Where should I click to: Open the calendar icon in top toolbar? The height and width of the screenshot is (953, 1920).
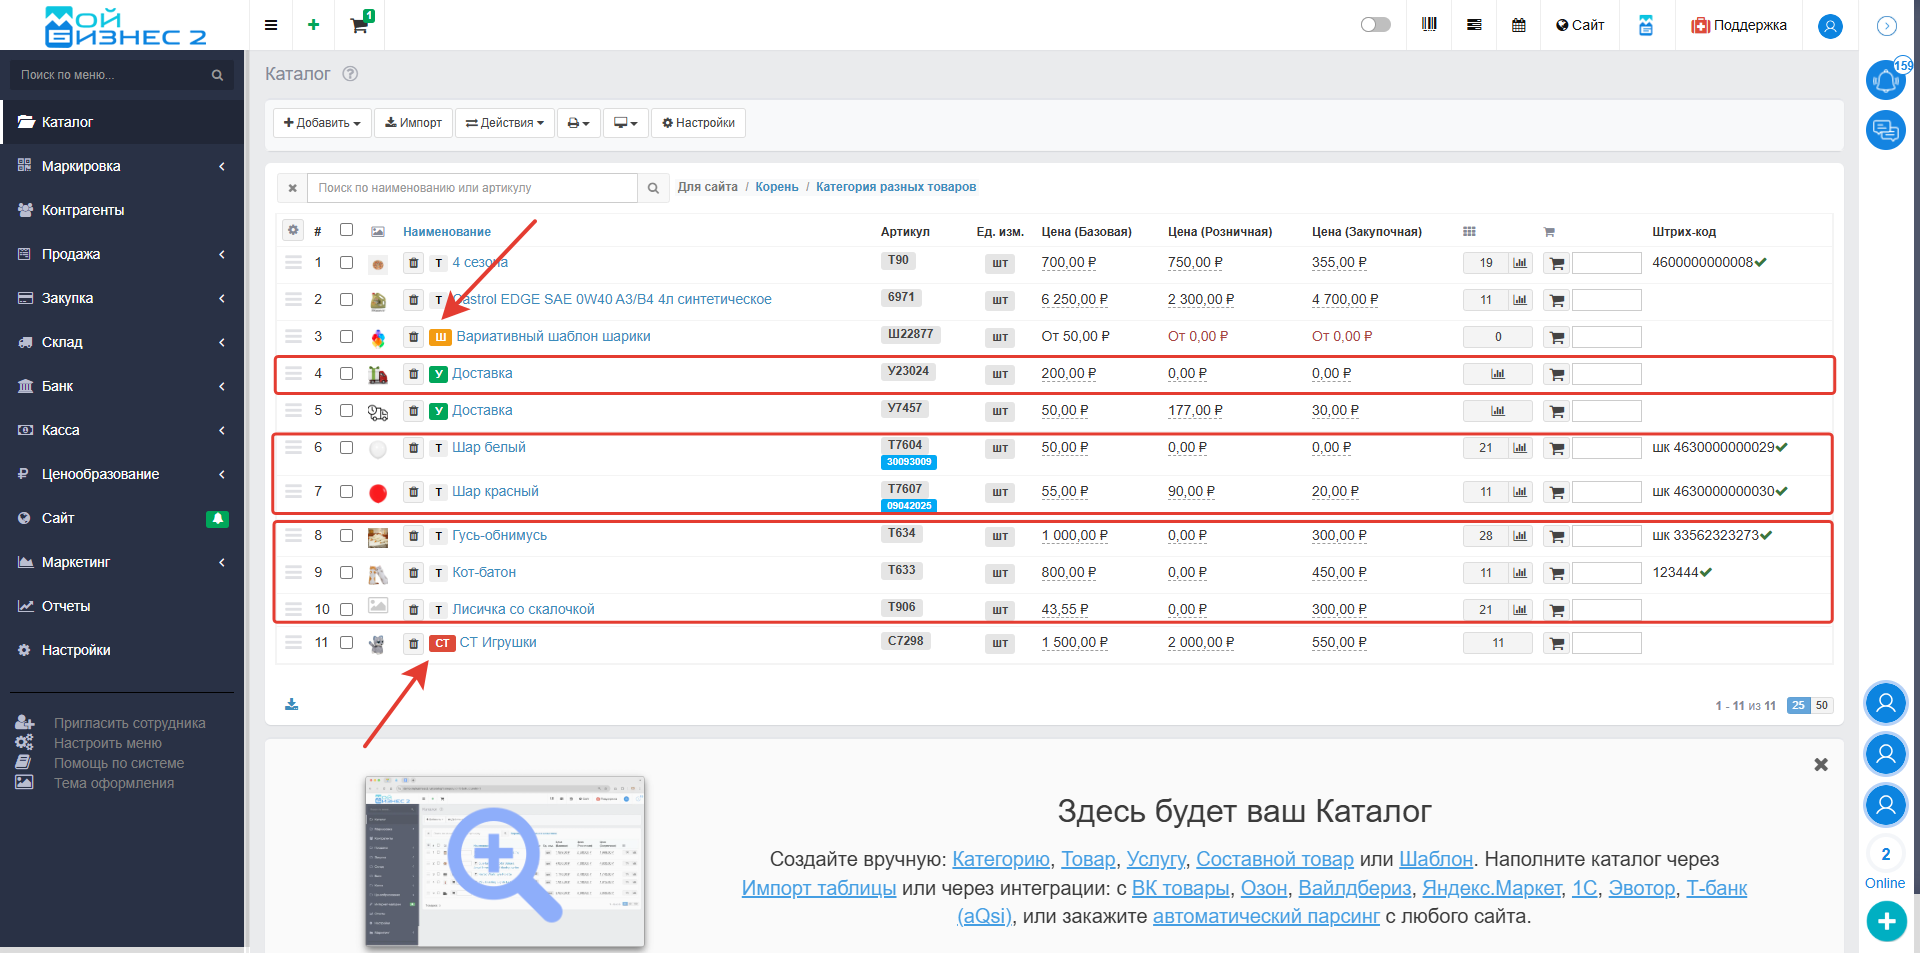click(x=1518, y=25)
